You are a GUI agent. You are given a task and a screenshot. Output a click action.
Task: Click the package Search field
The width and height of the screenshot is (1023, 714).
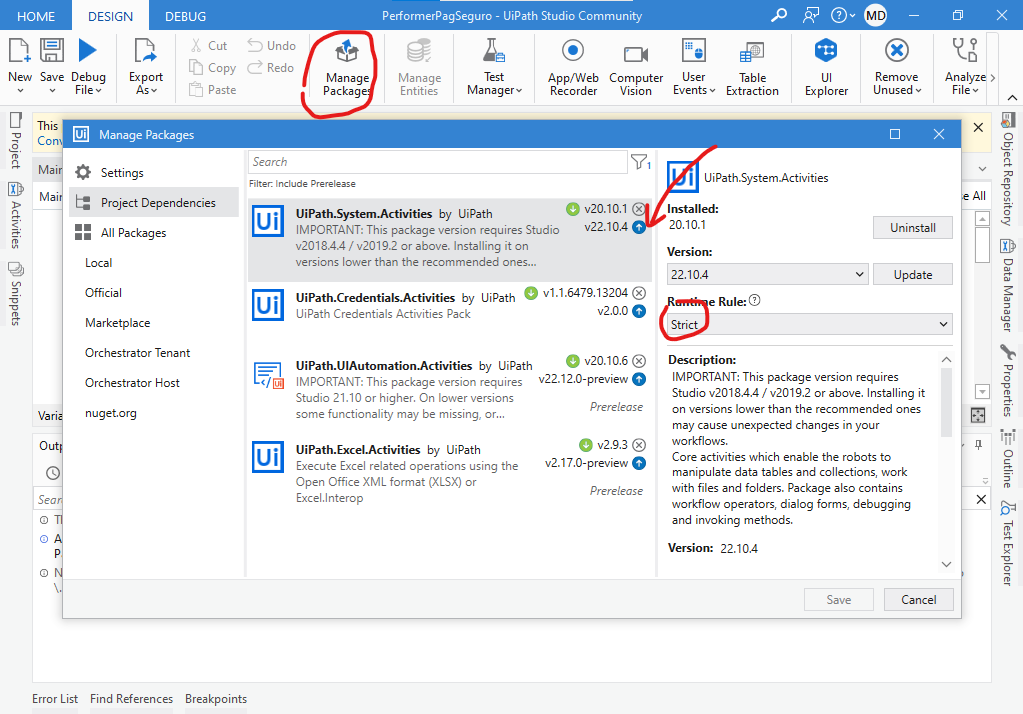[x=437, y=162]
